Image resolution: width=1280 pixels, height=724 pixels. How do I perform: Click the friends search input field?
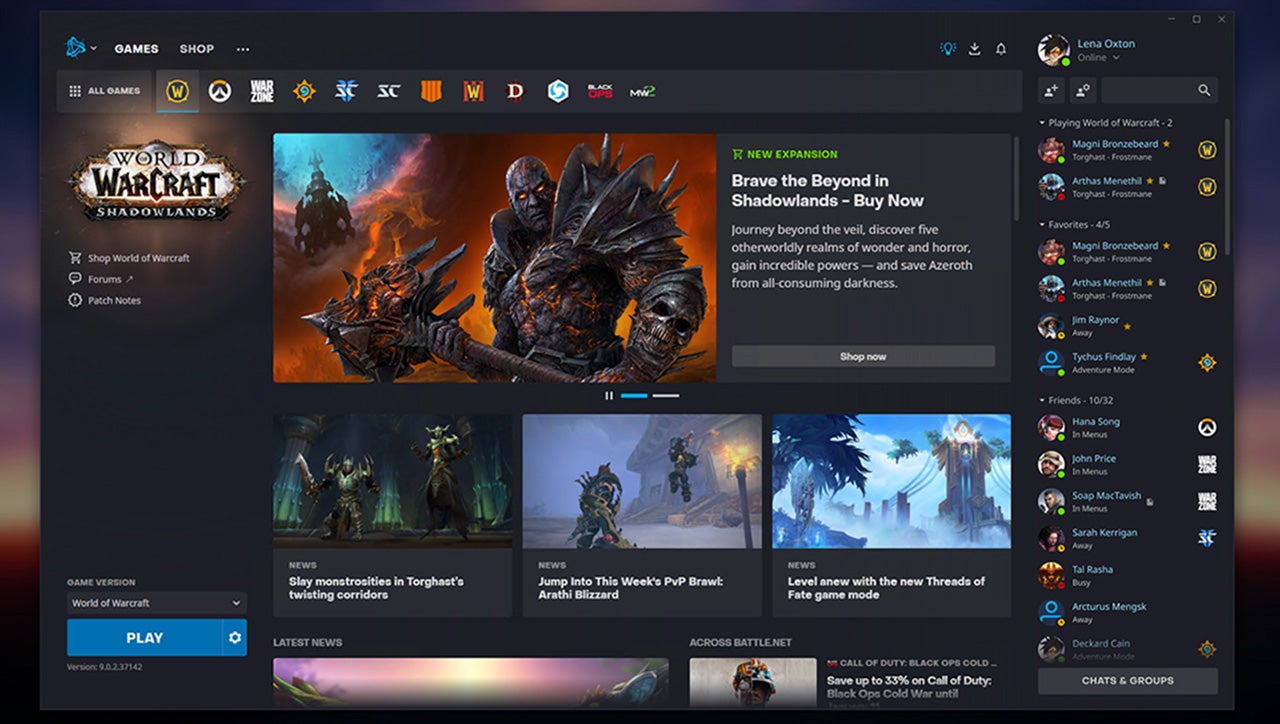(1148, 90)
